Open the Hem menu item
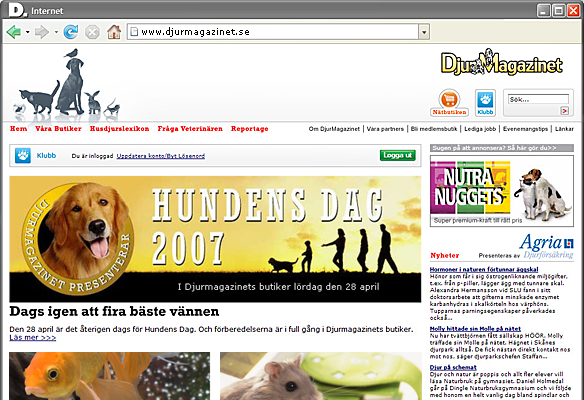This screenshot has height=400, width=584. tap(18, 128)
